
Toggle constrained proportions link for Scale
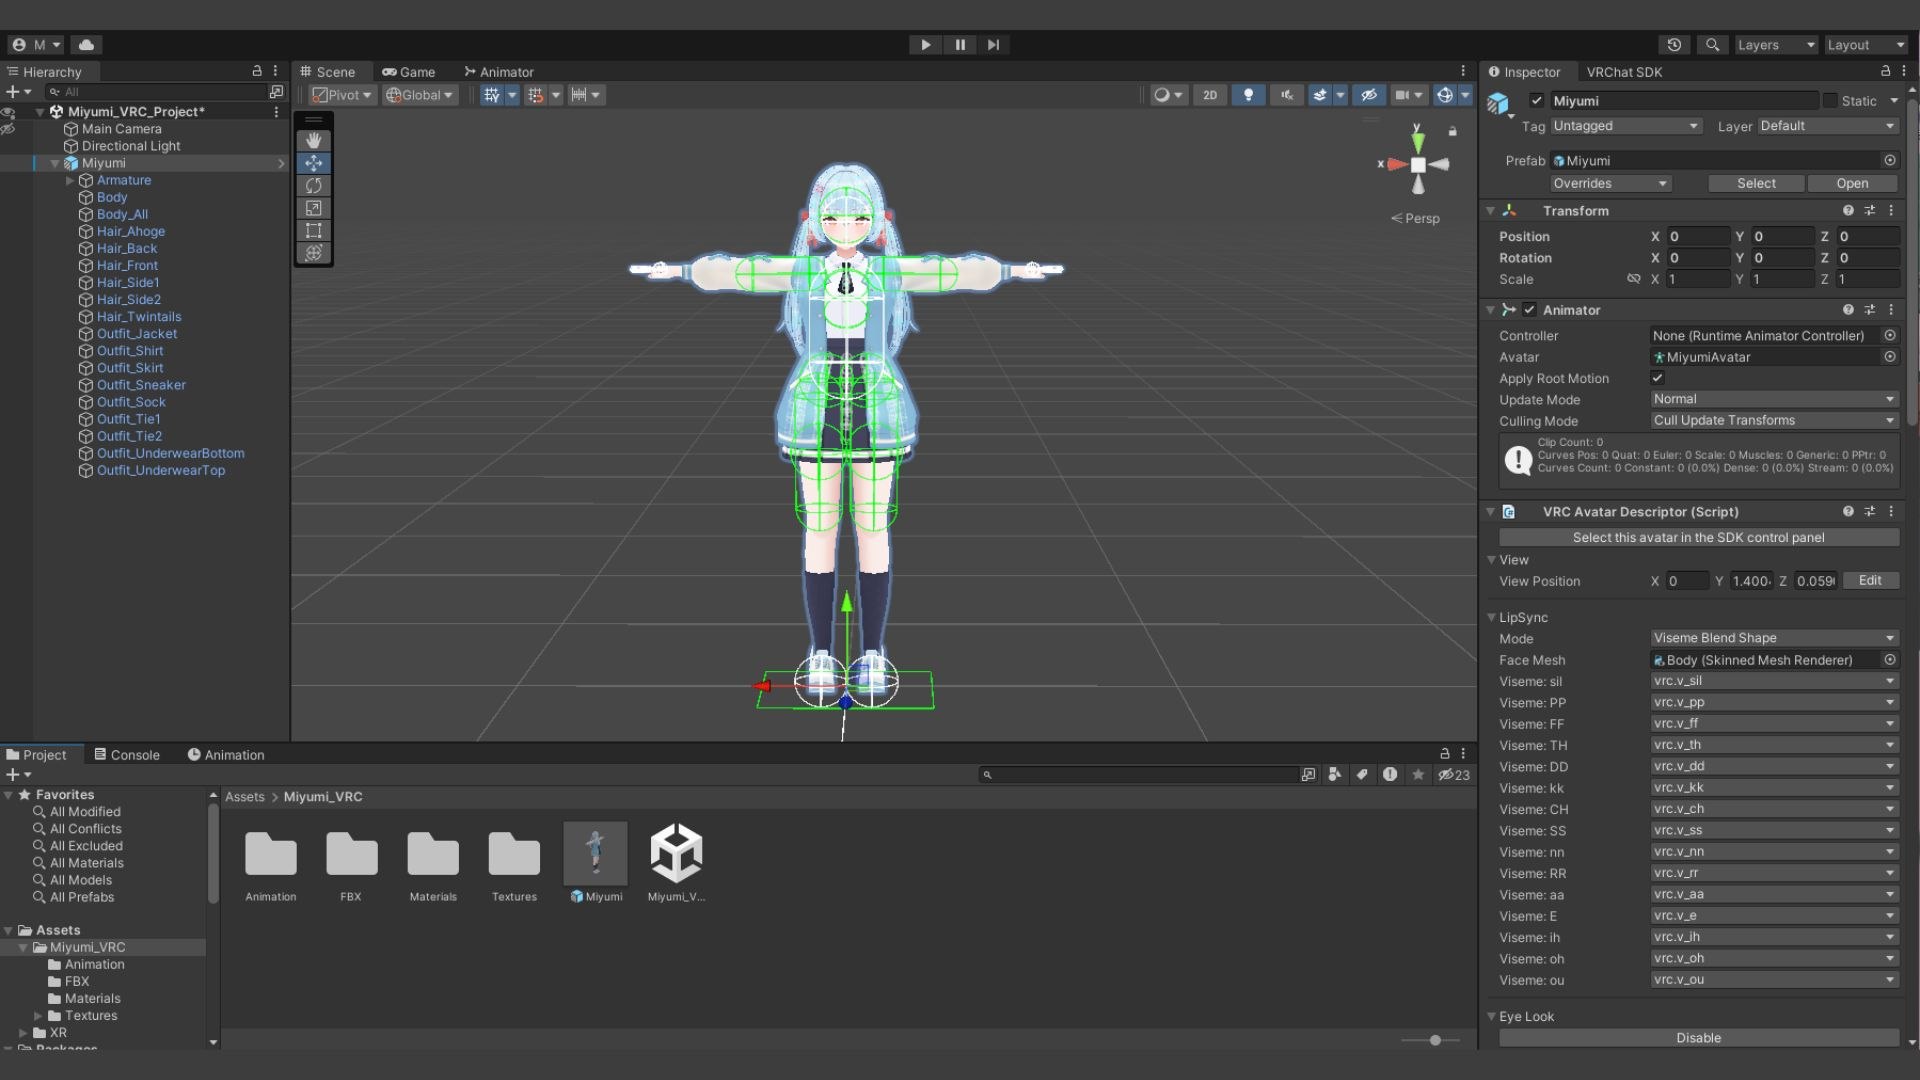[x=1633, y=279]
